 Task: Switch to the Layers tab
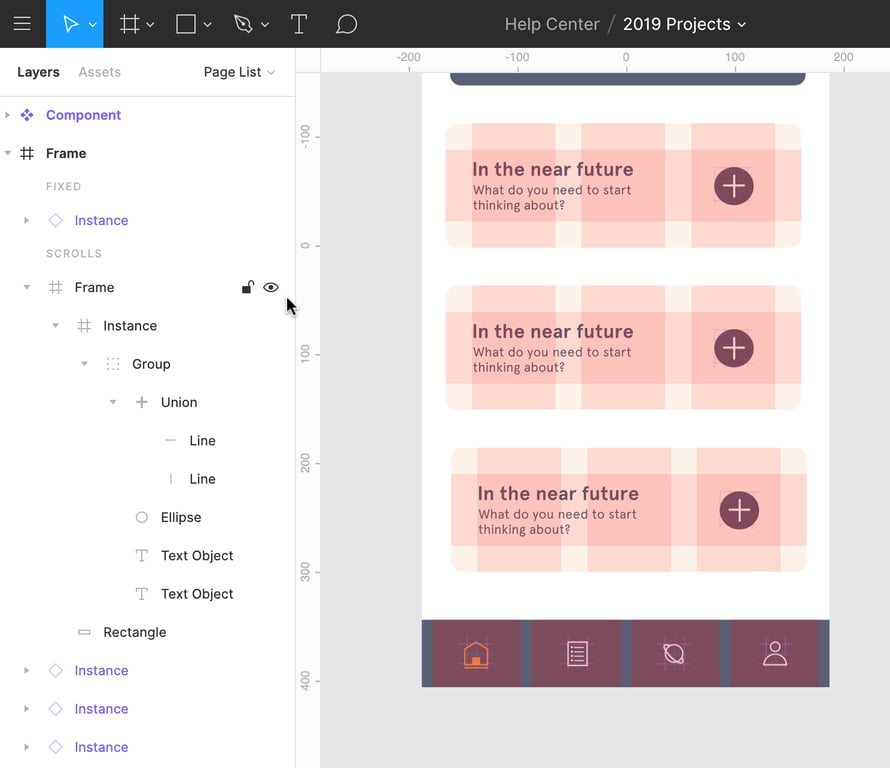[x=38, y=72]
